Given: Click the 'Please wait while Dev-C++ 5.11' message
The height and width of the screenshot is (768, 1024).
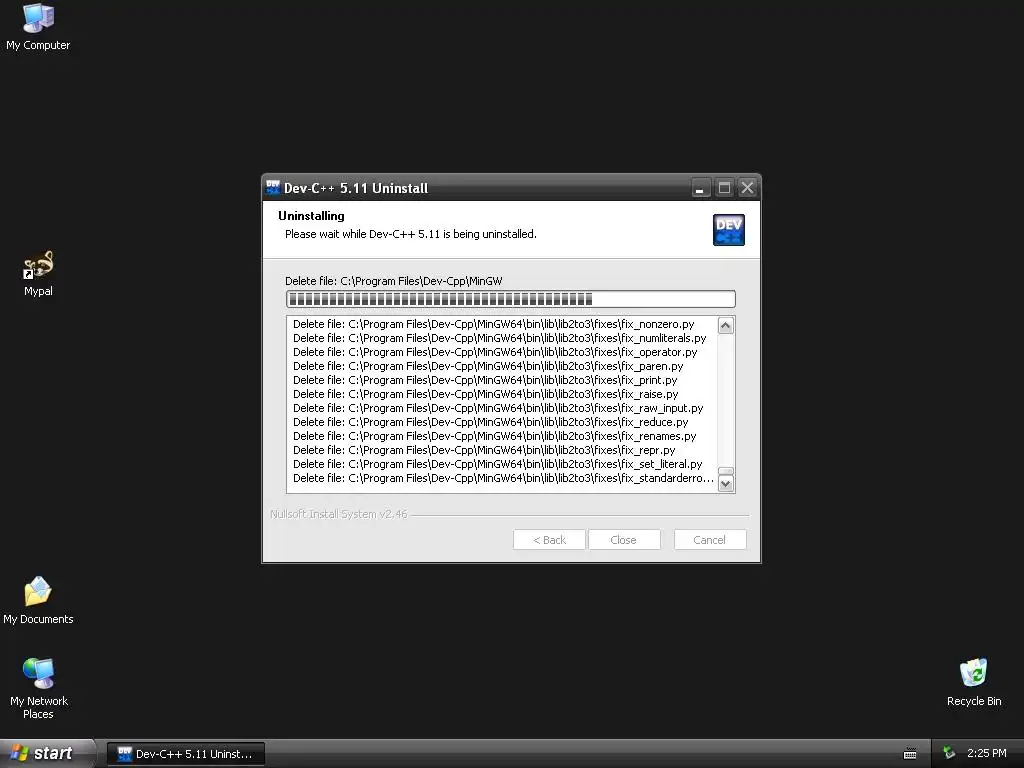Looking at the screenshot, I should 411,234.
